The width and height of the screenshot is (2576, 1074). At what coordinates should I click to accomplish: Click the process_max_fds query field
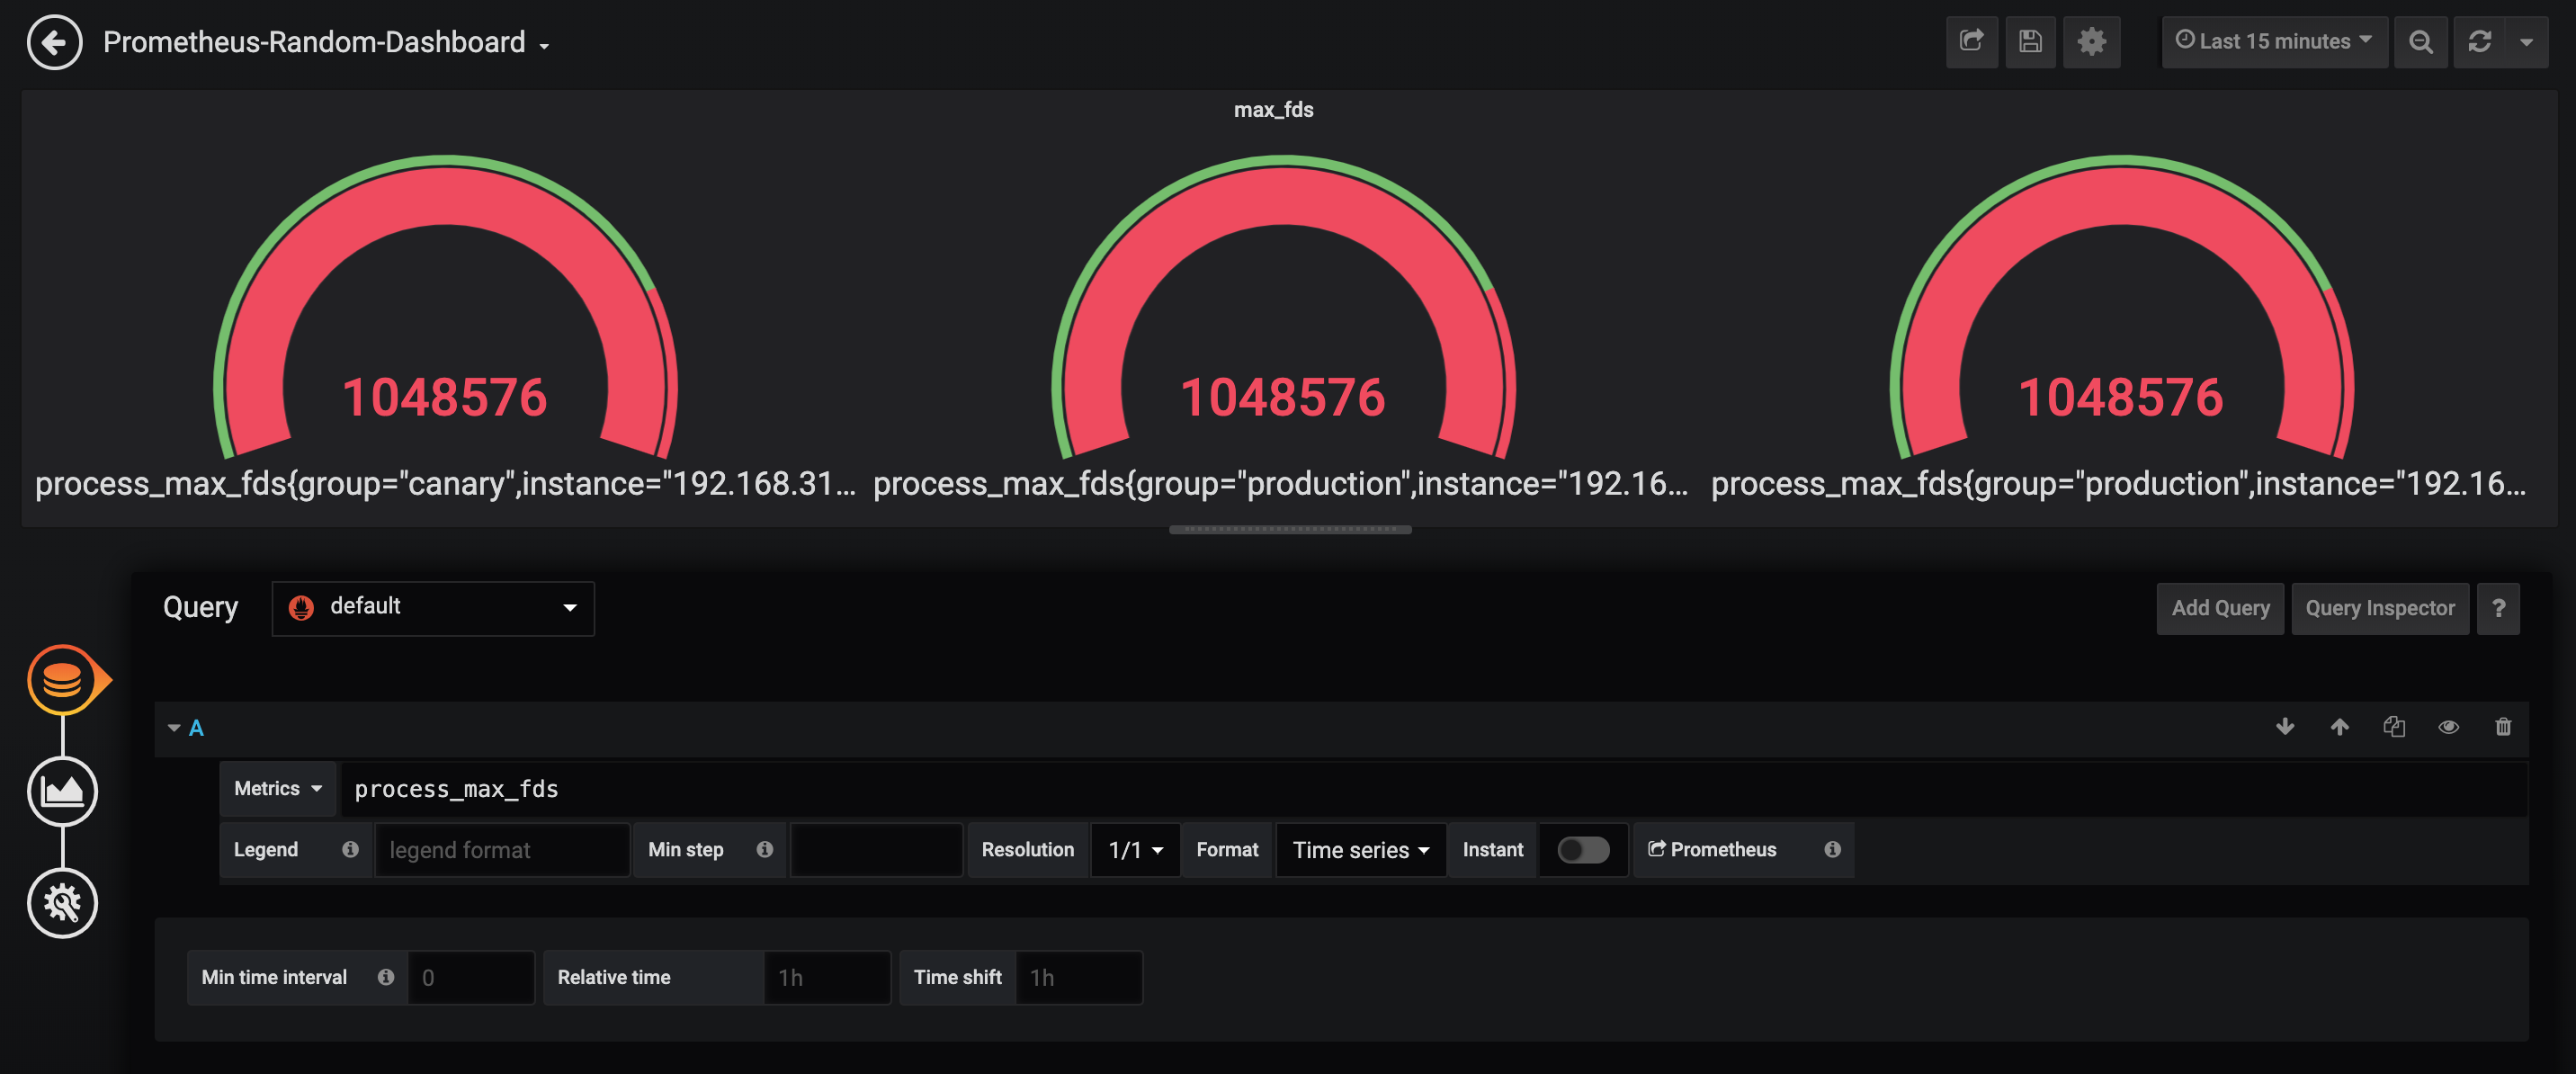coord(1434,789)
